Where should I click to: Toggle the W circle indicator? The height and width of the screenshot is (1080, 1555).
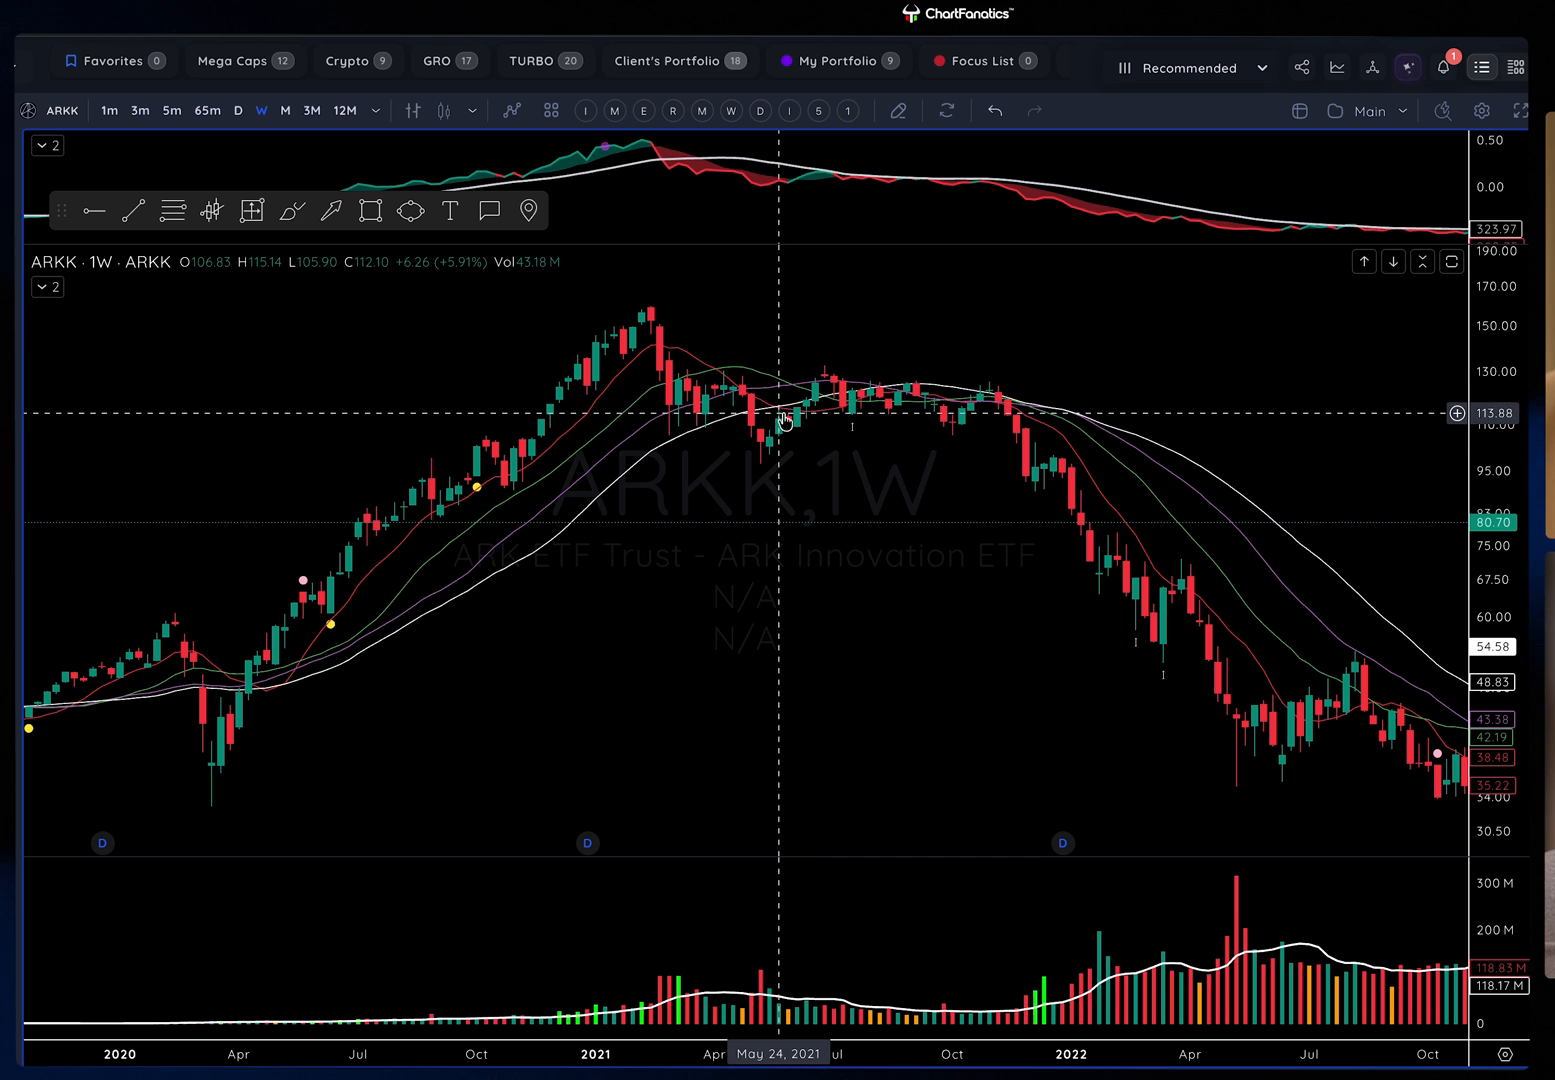(x=731, y=111)
